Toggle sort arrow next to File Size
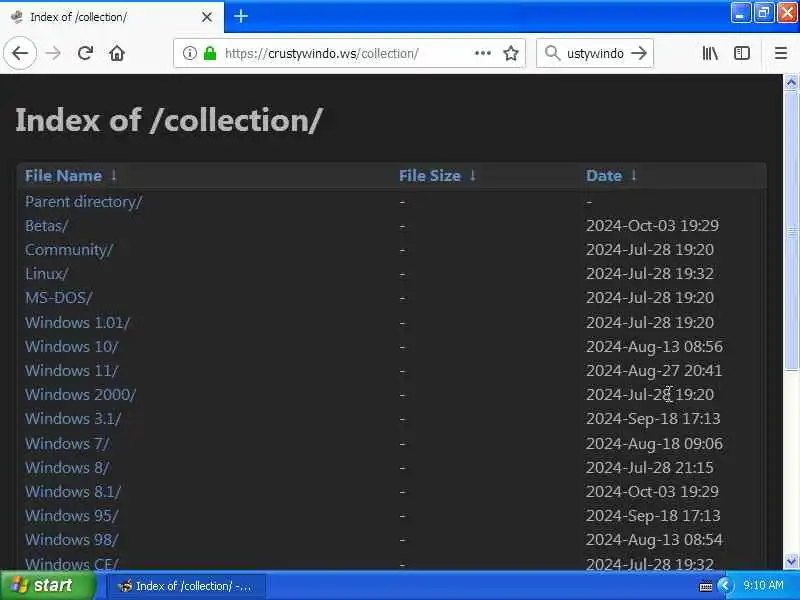This screenshot has width=800, height=600. tap(473, 175)
